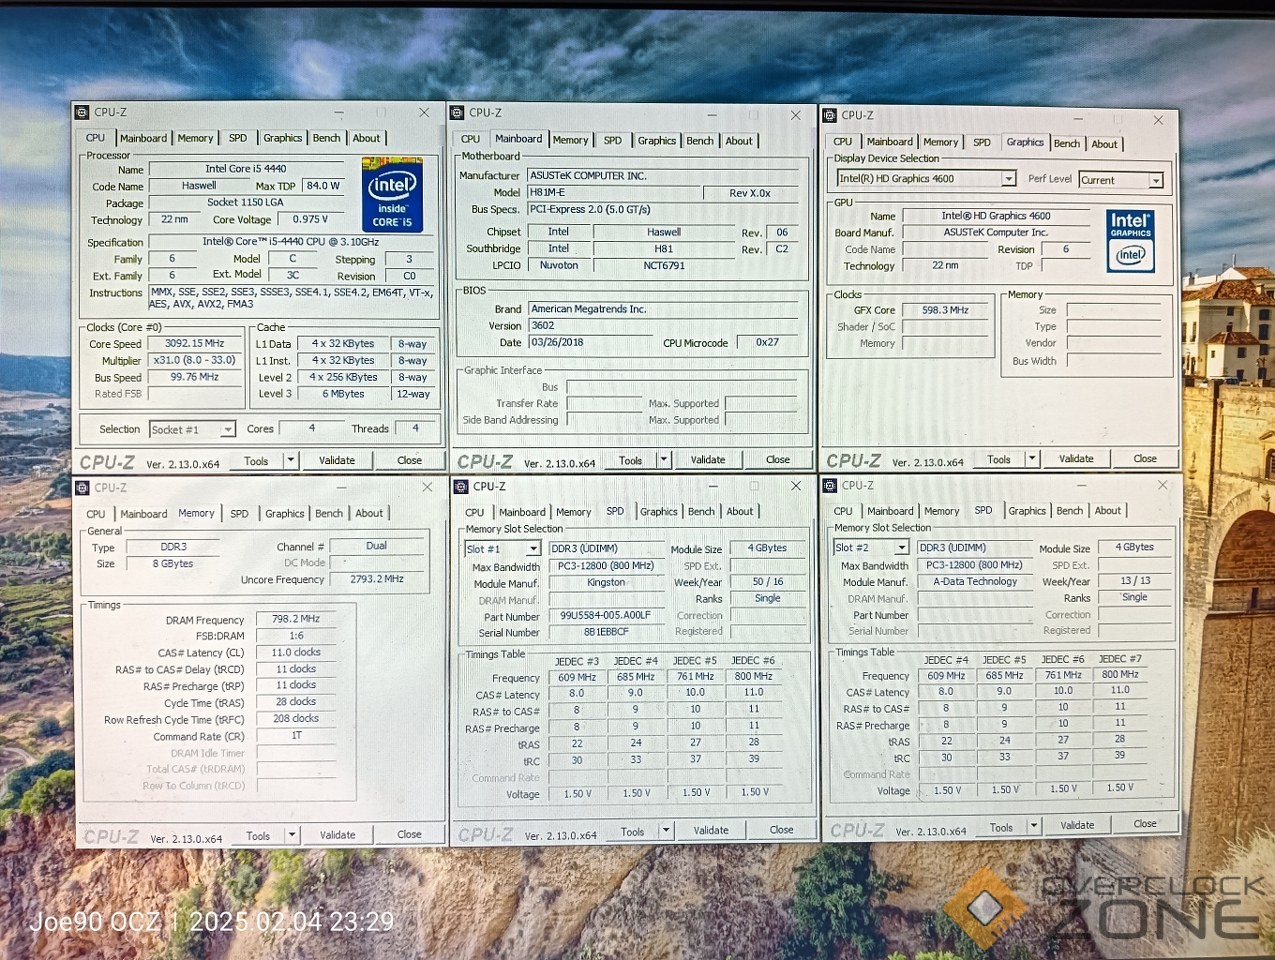The image size is (1275, 960).
Task: Click CPU-Z title icon in processor window
Action: 82,113
